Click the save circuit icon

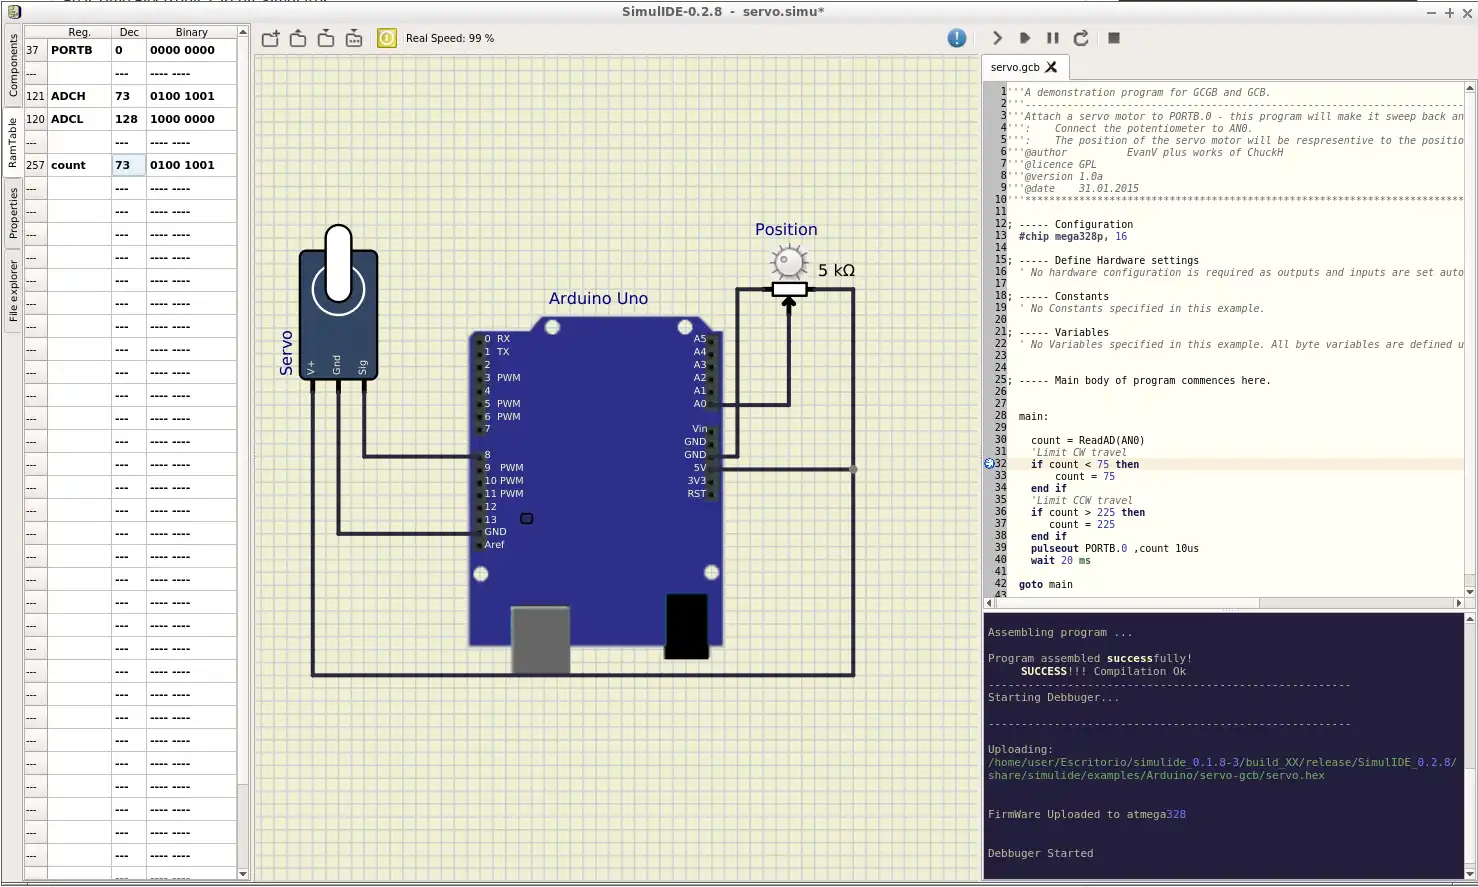326,39
